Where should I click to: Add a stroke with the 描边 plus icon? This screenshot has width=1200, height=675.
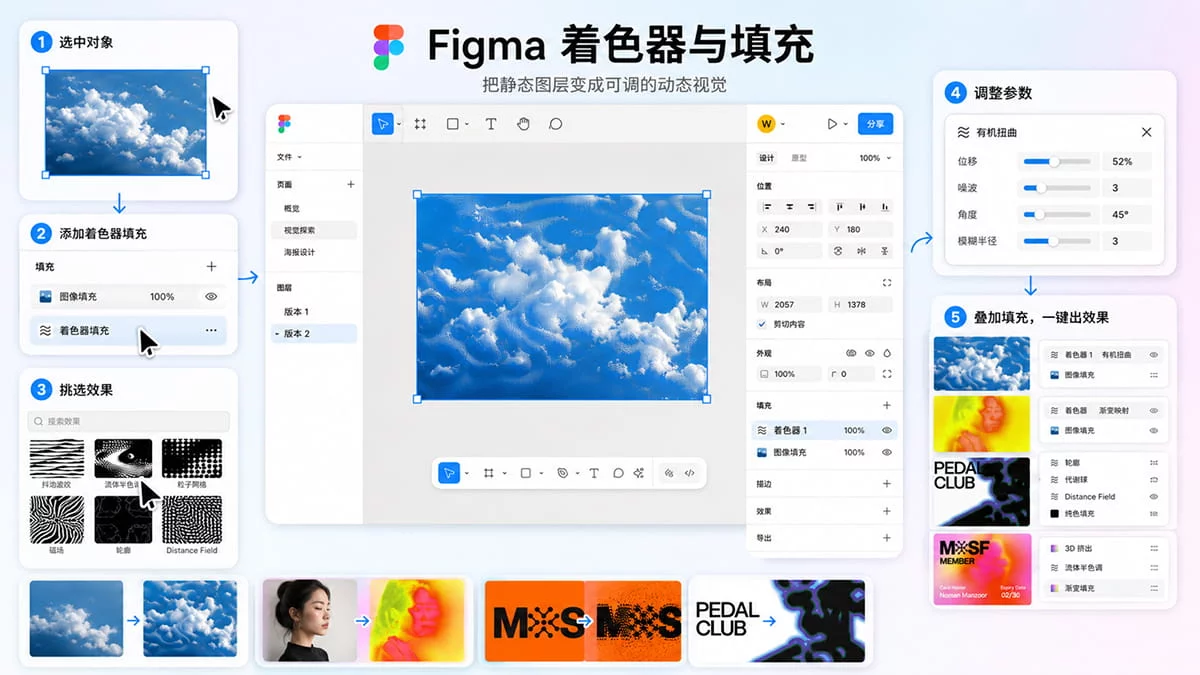click(886, 484)
